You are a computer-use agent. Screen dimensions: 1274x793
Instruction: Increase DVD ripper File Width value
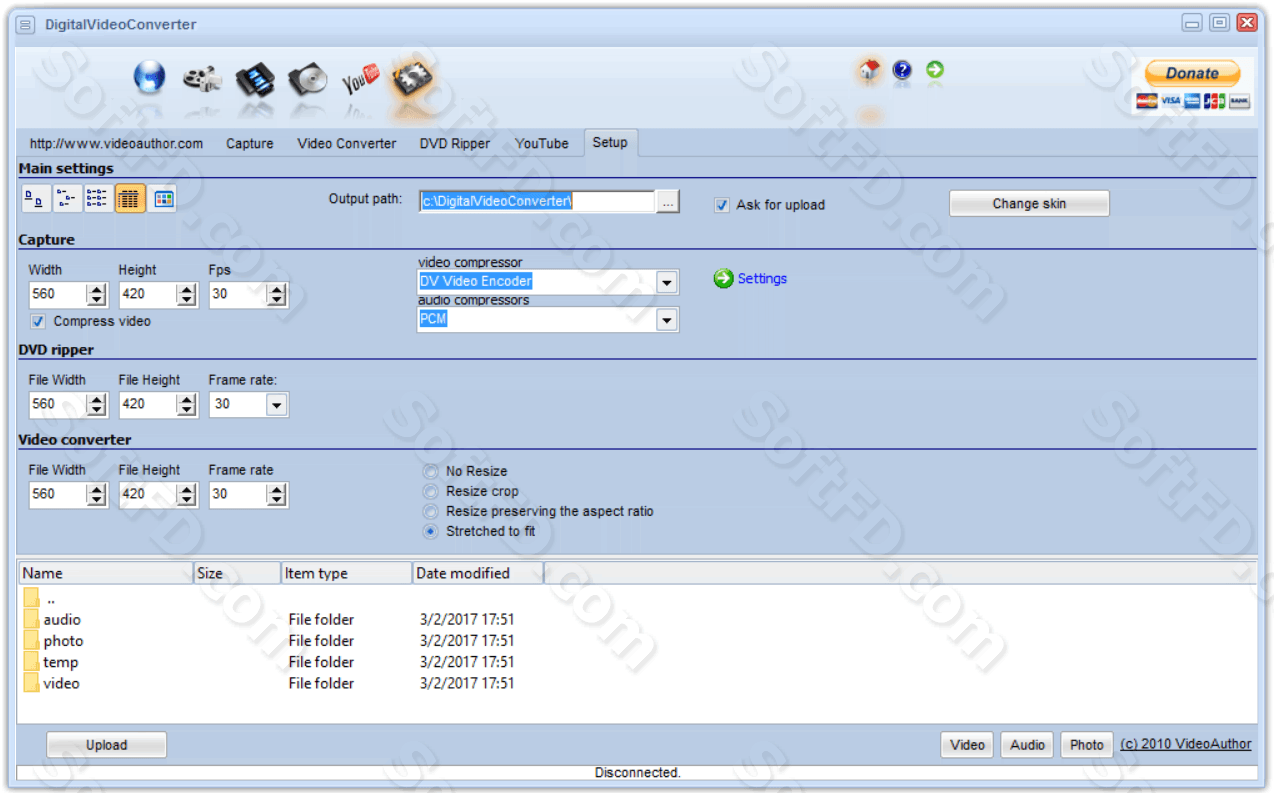tap(96, 399)
